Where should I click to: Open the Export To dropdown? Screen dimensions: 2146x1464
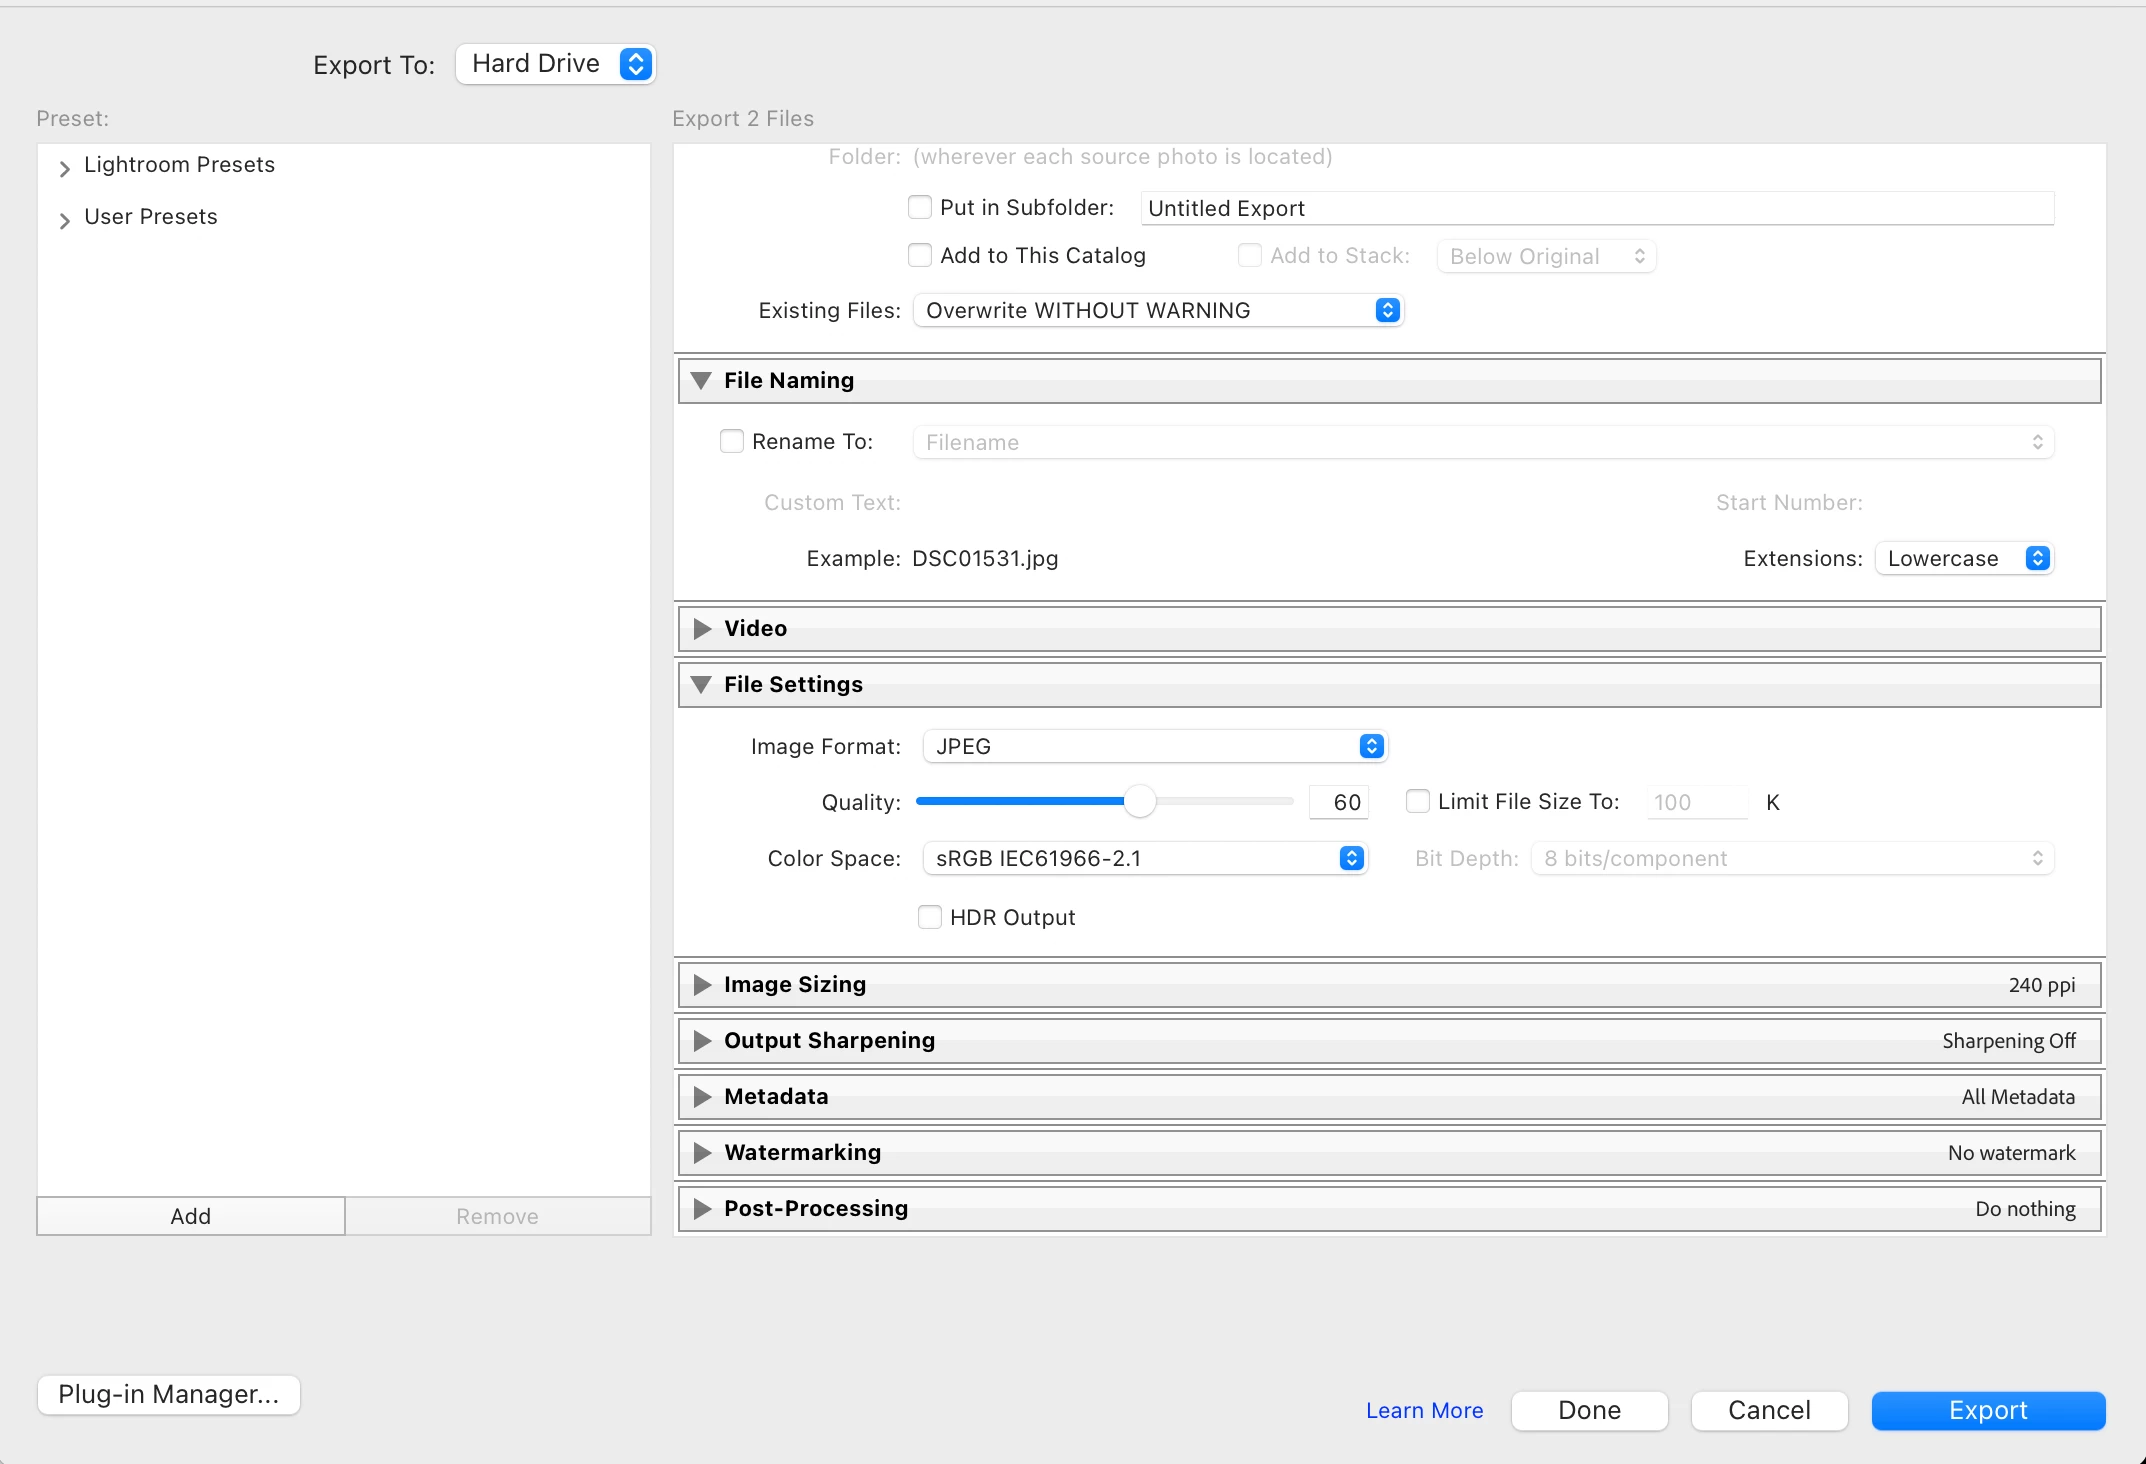[555, 64]
